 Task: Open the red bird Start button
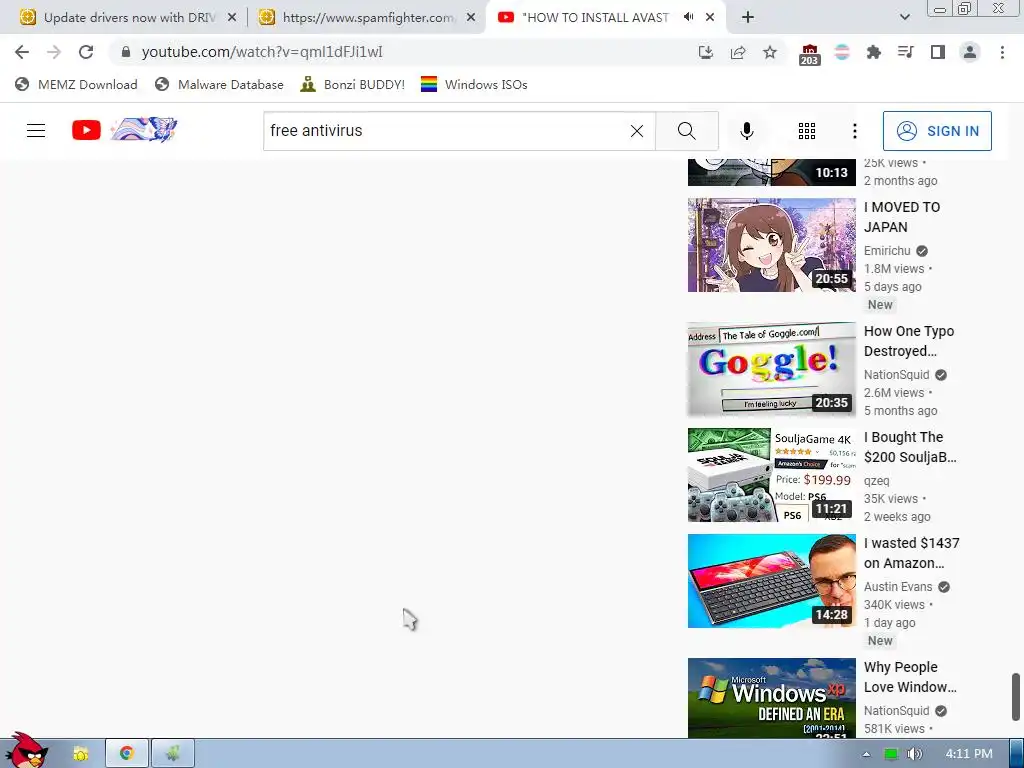[x=27, y=750]
